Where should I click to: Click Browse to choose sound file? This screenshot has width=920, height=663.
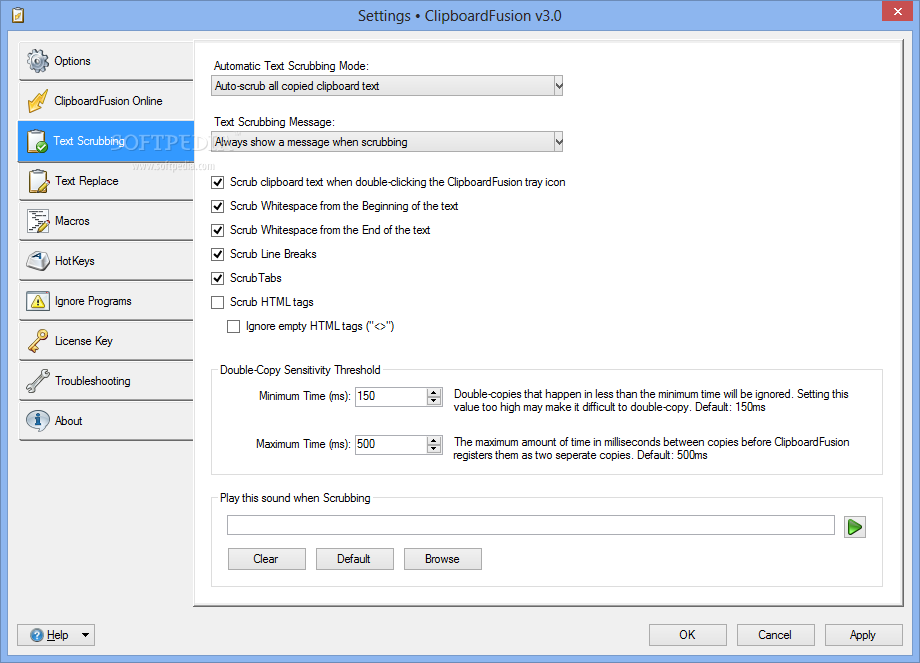point(443,559)
